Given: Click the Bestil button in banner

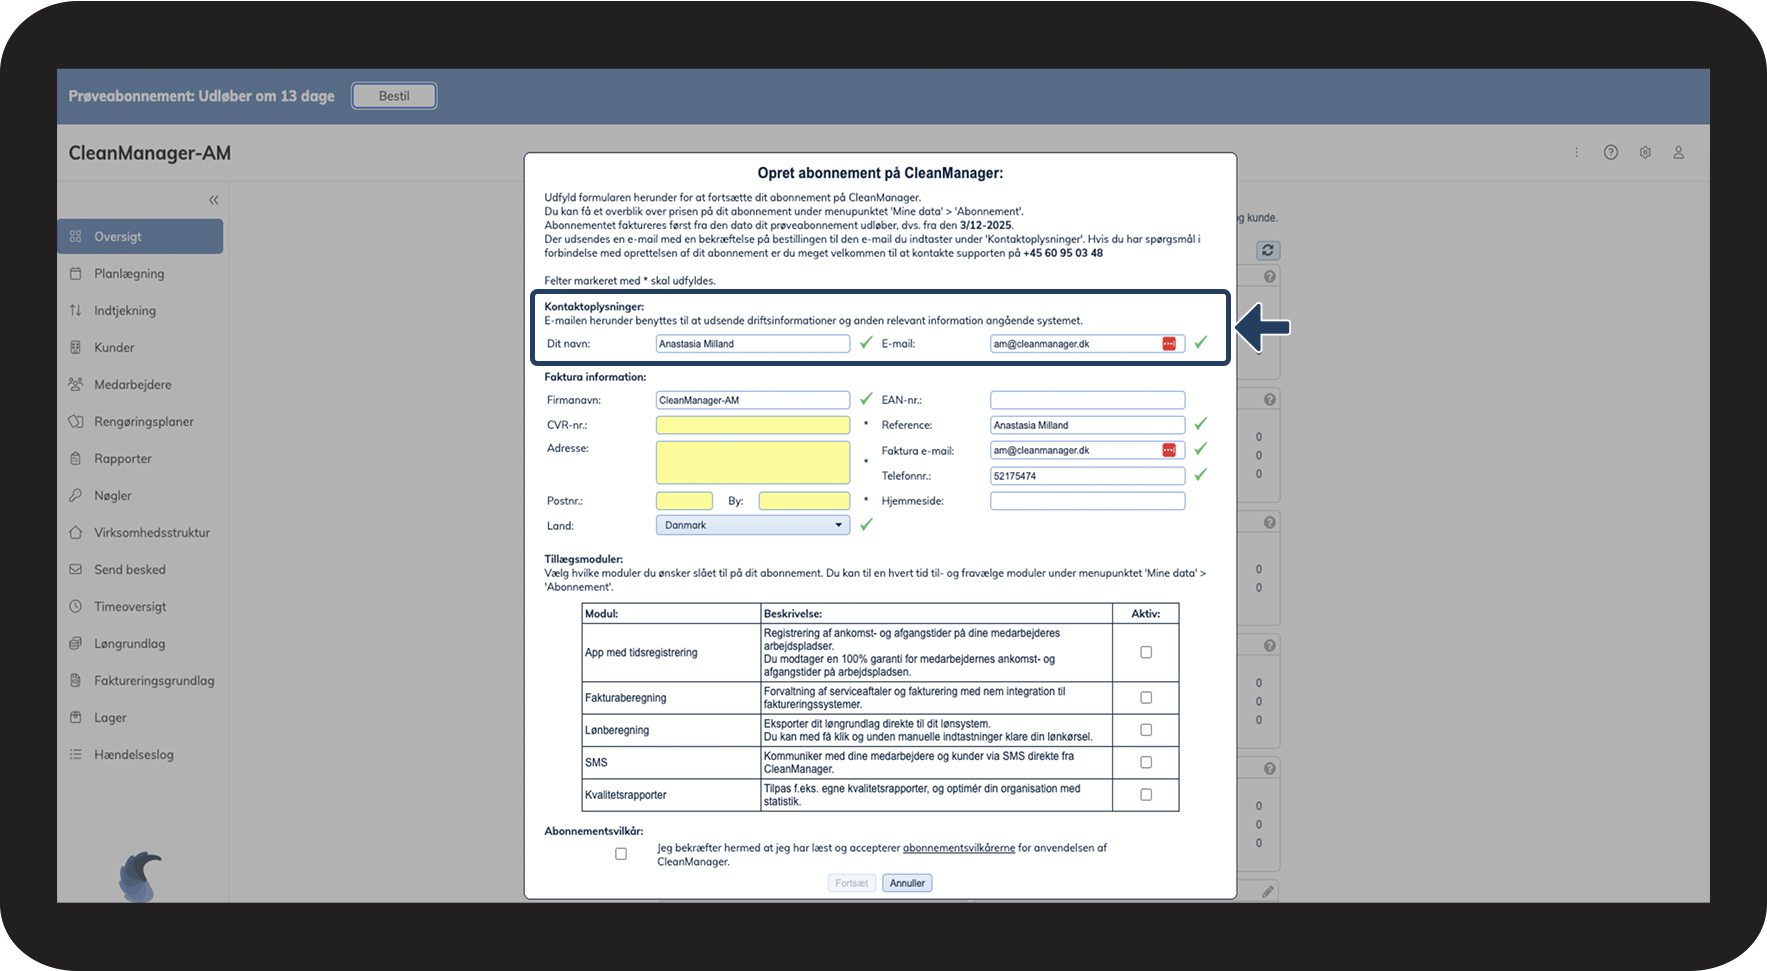Looking at the screenshot, I should point(394,96).
